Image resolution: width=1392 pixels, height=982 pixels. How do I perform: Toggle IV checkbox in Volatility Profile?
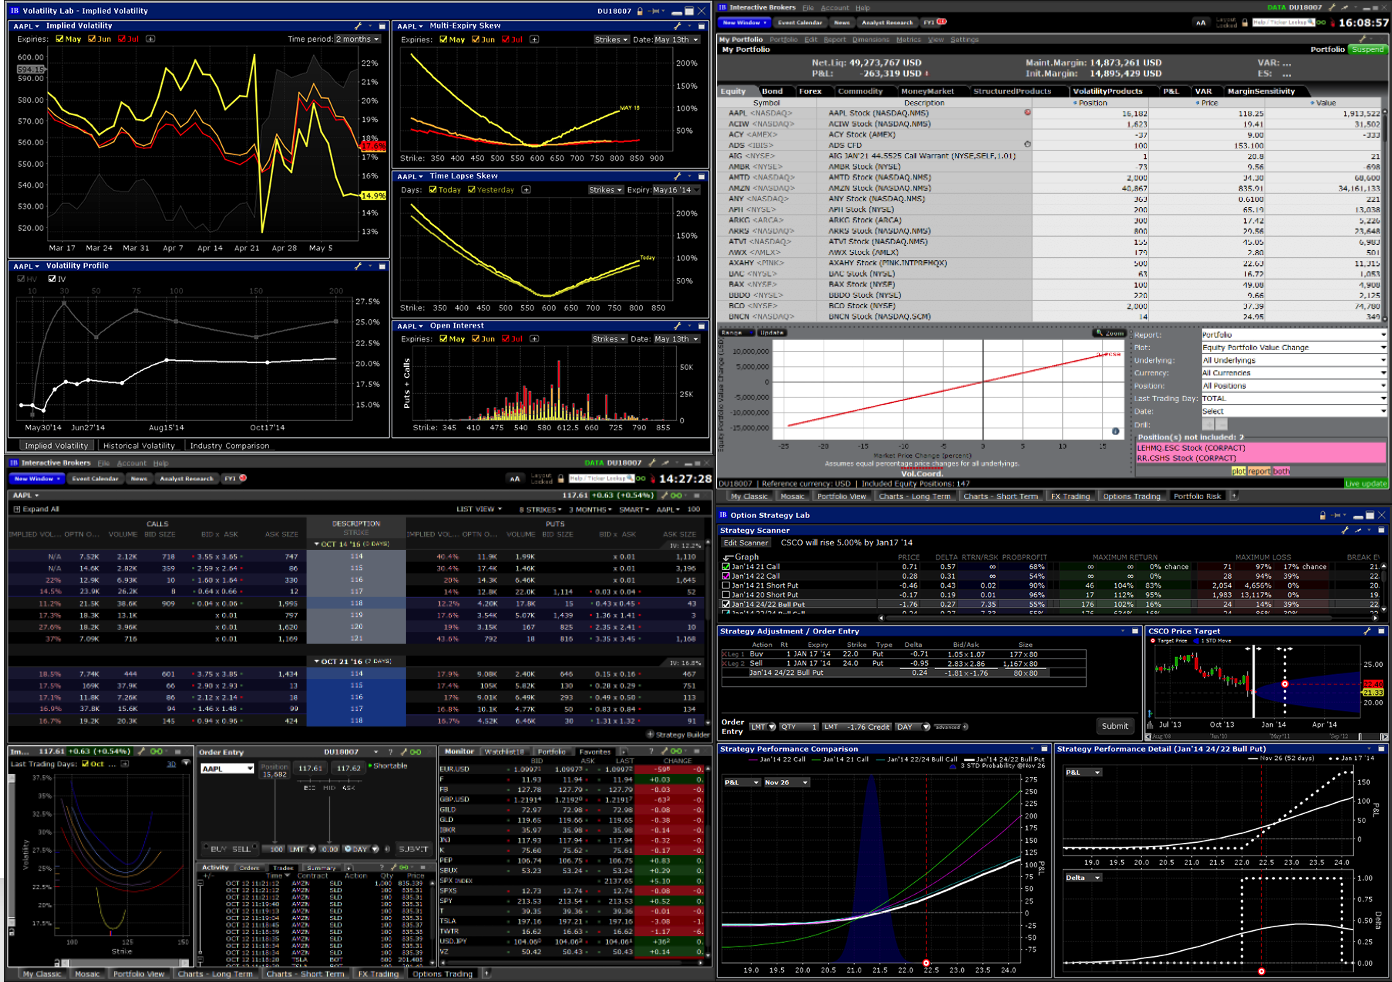click(52, 279)
